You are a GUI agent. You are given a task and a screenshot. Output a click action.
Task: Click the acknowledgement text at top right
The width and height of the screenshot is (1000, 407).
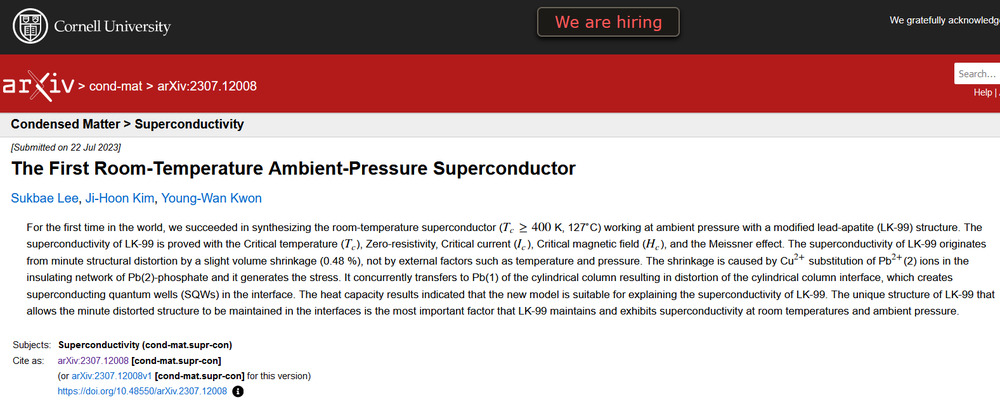pyautogui.click(x=945, y=20)
